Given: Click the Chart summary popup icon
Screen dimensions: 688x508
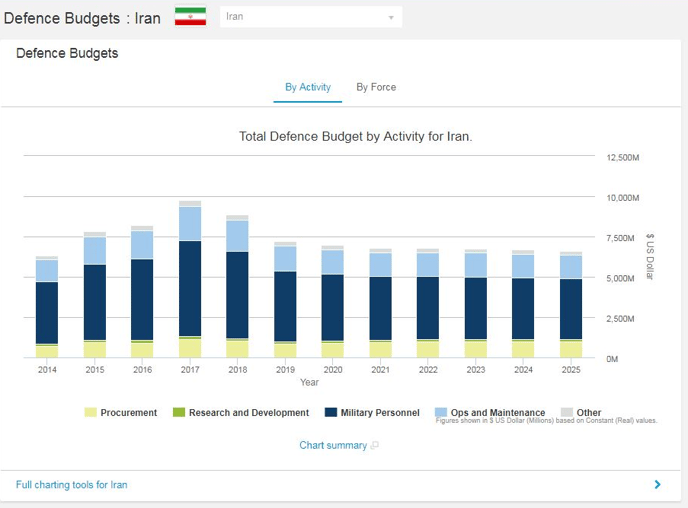Looking at the screenshot, I should 375,446.
